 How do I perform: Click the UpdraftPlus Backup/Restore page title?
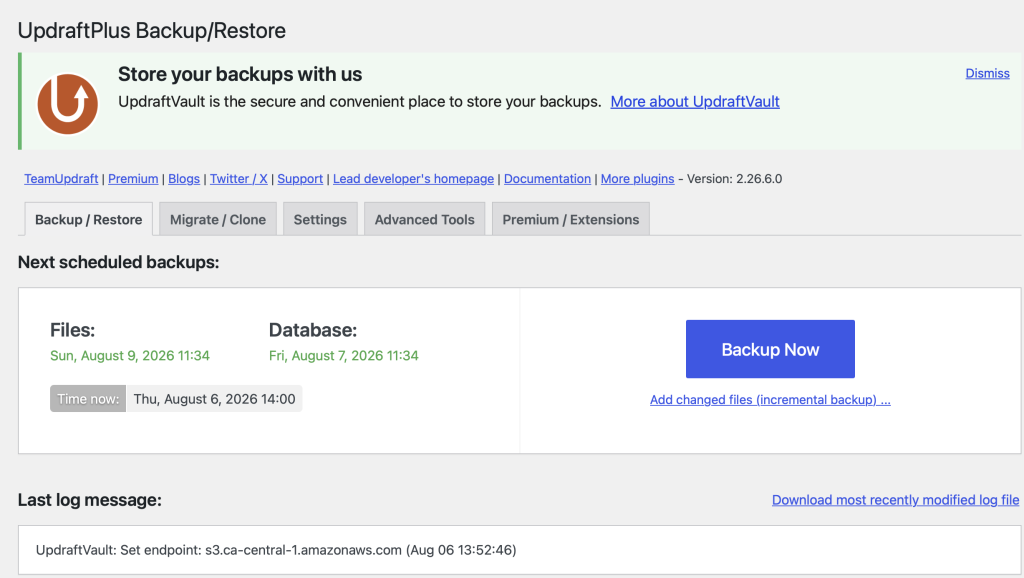click(152, 31)
